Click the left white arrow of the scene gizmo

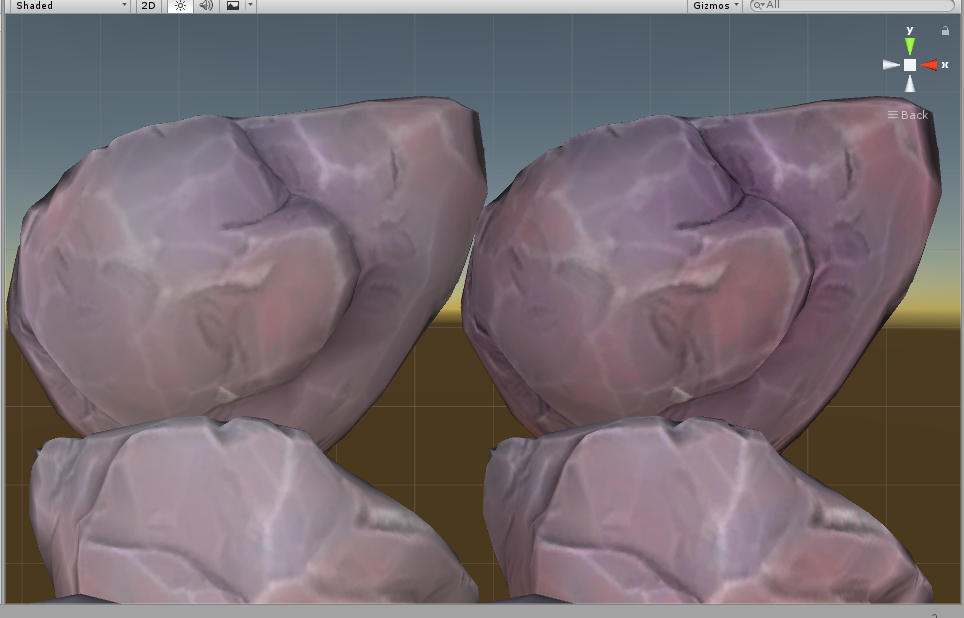(x=890, y=64)
